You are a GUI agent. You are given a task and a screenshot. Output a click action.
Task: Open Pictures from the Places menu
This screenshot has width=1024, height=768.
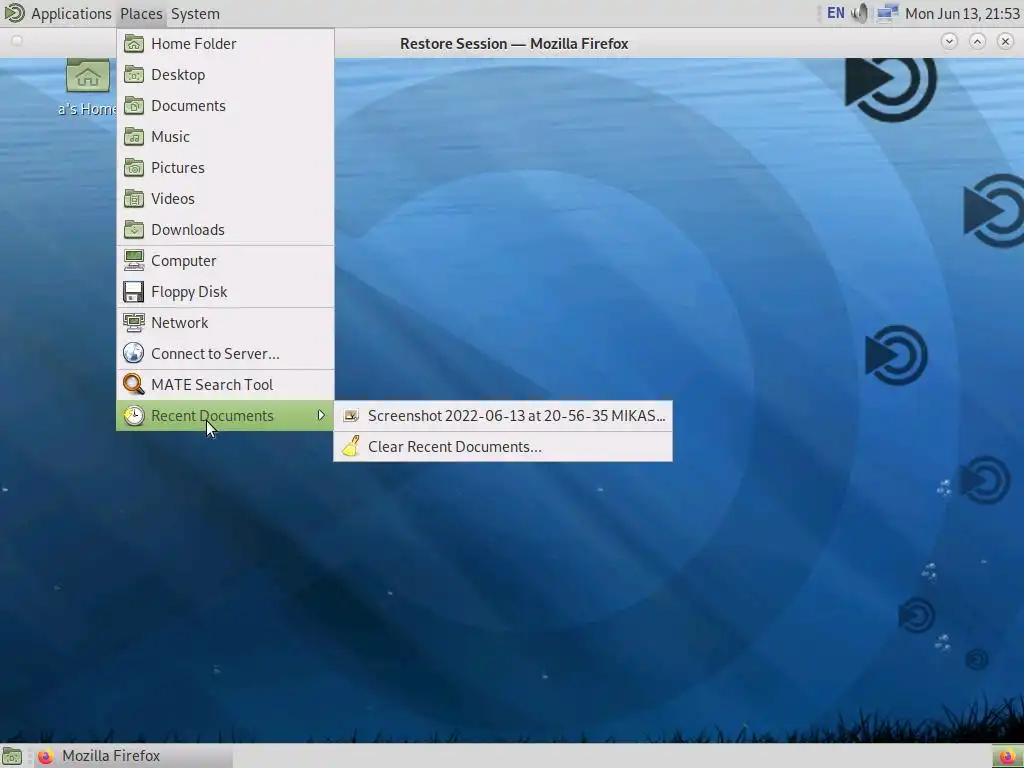tap(225, 168)
